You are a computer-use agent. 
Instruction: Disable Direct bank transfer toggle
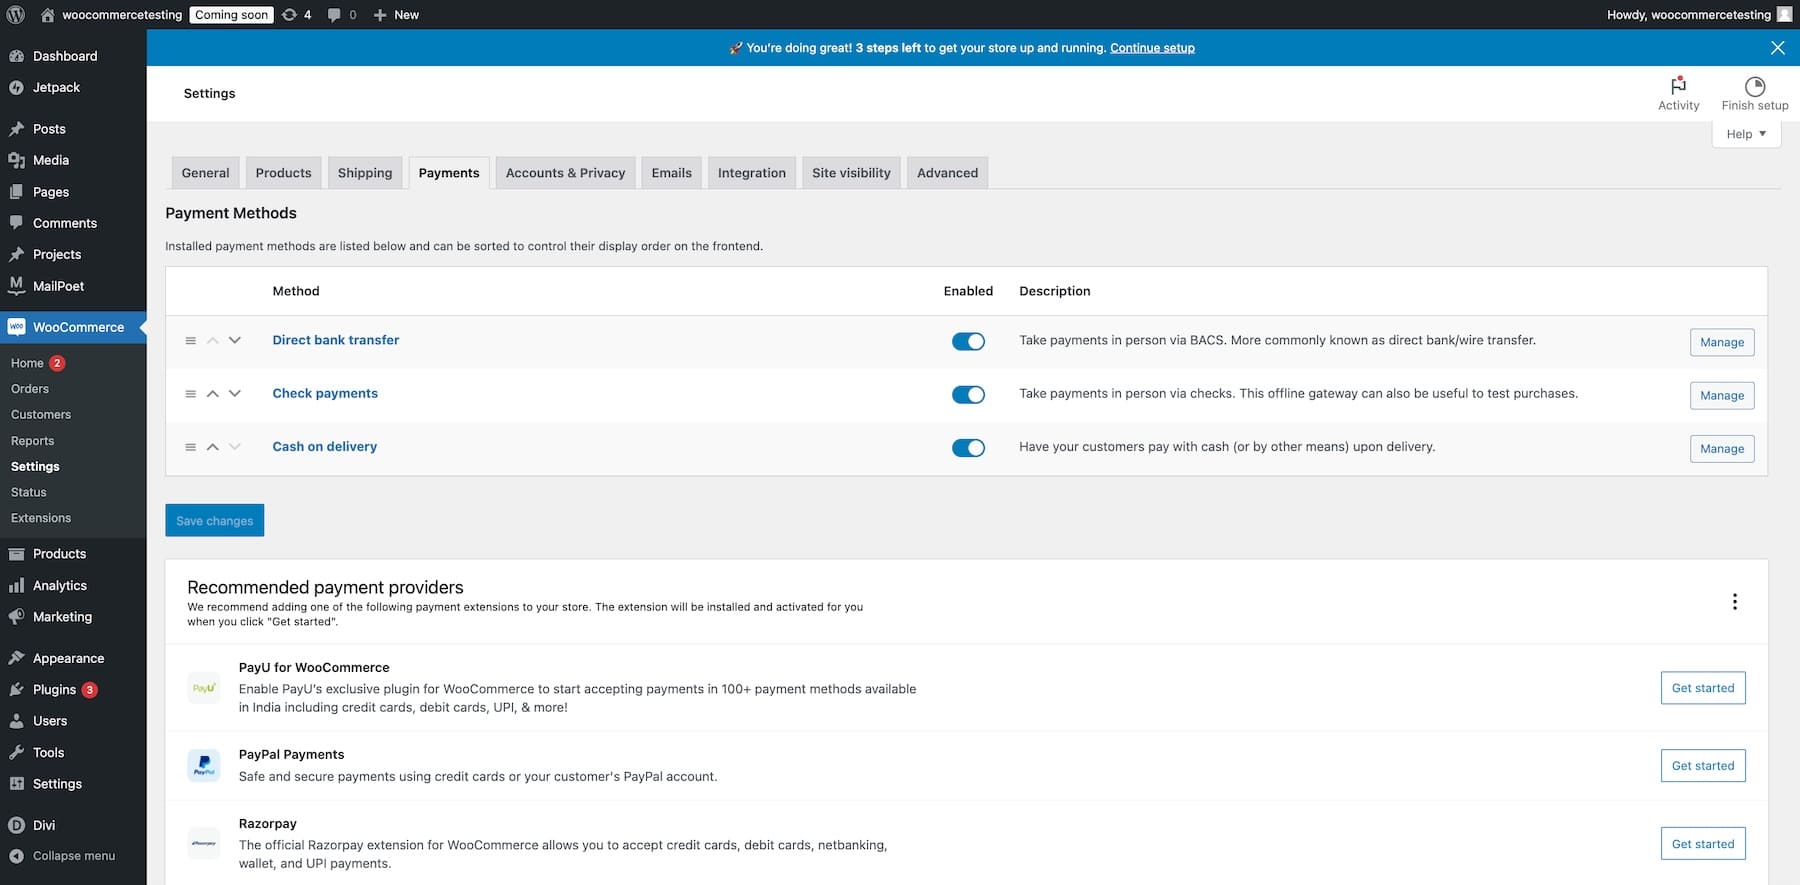967,342
